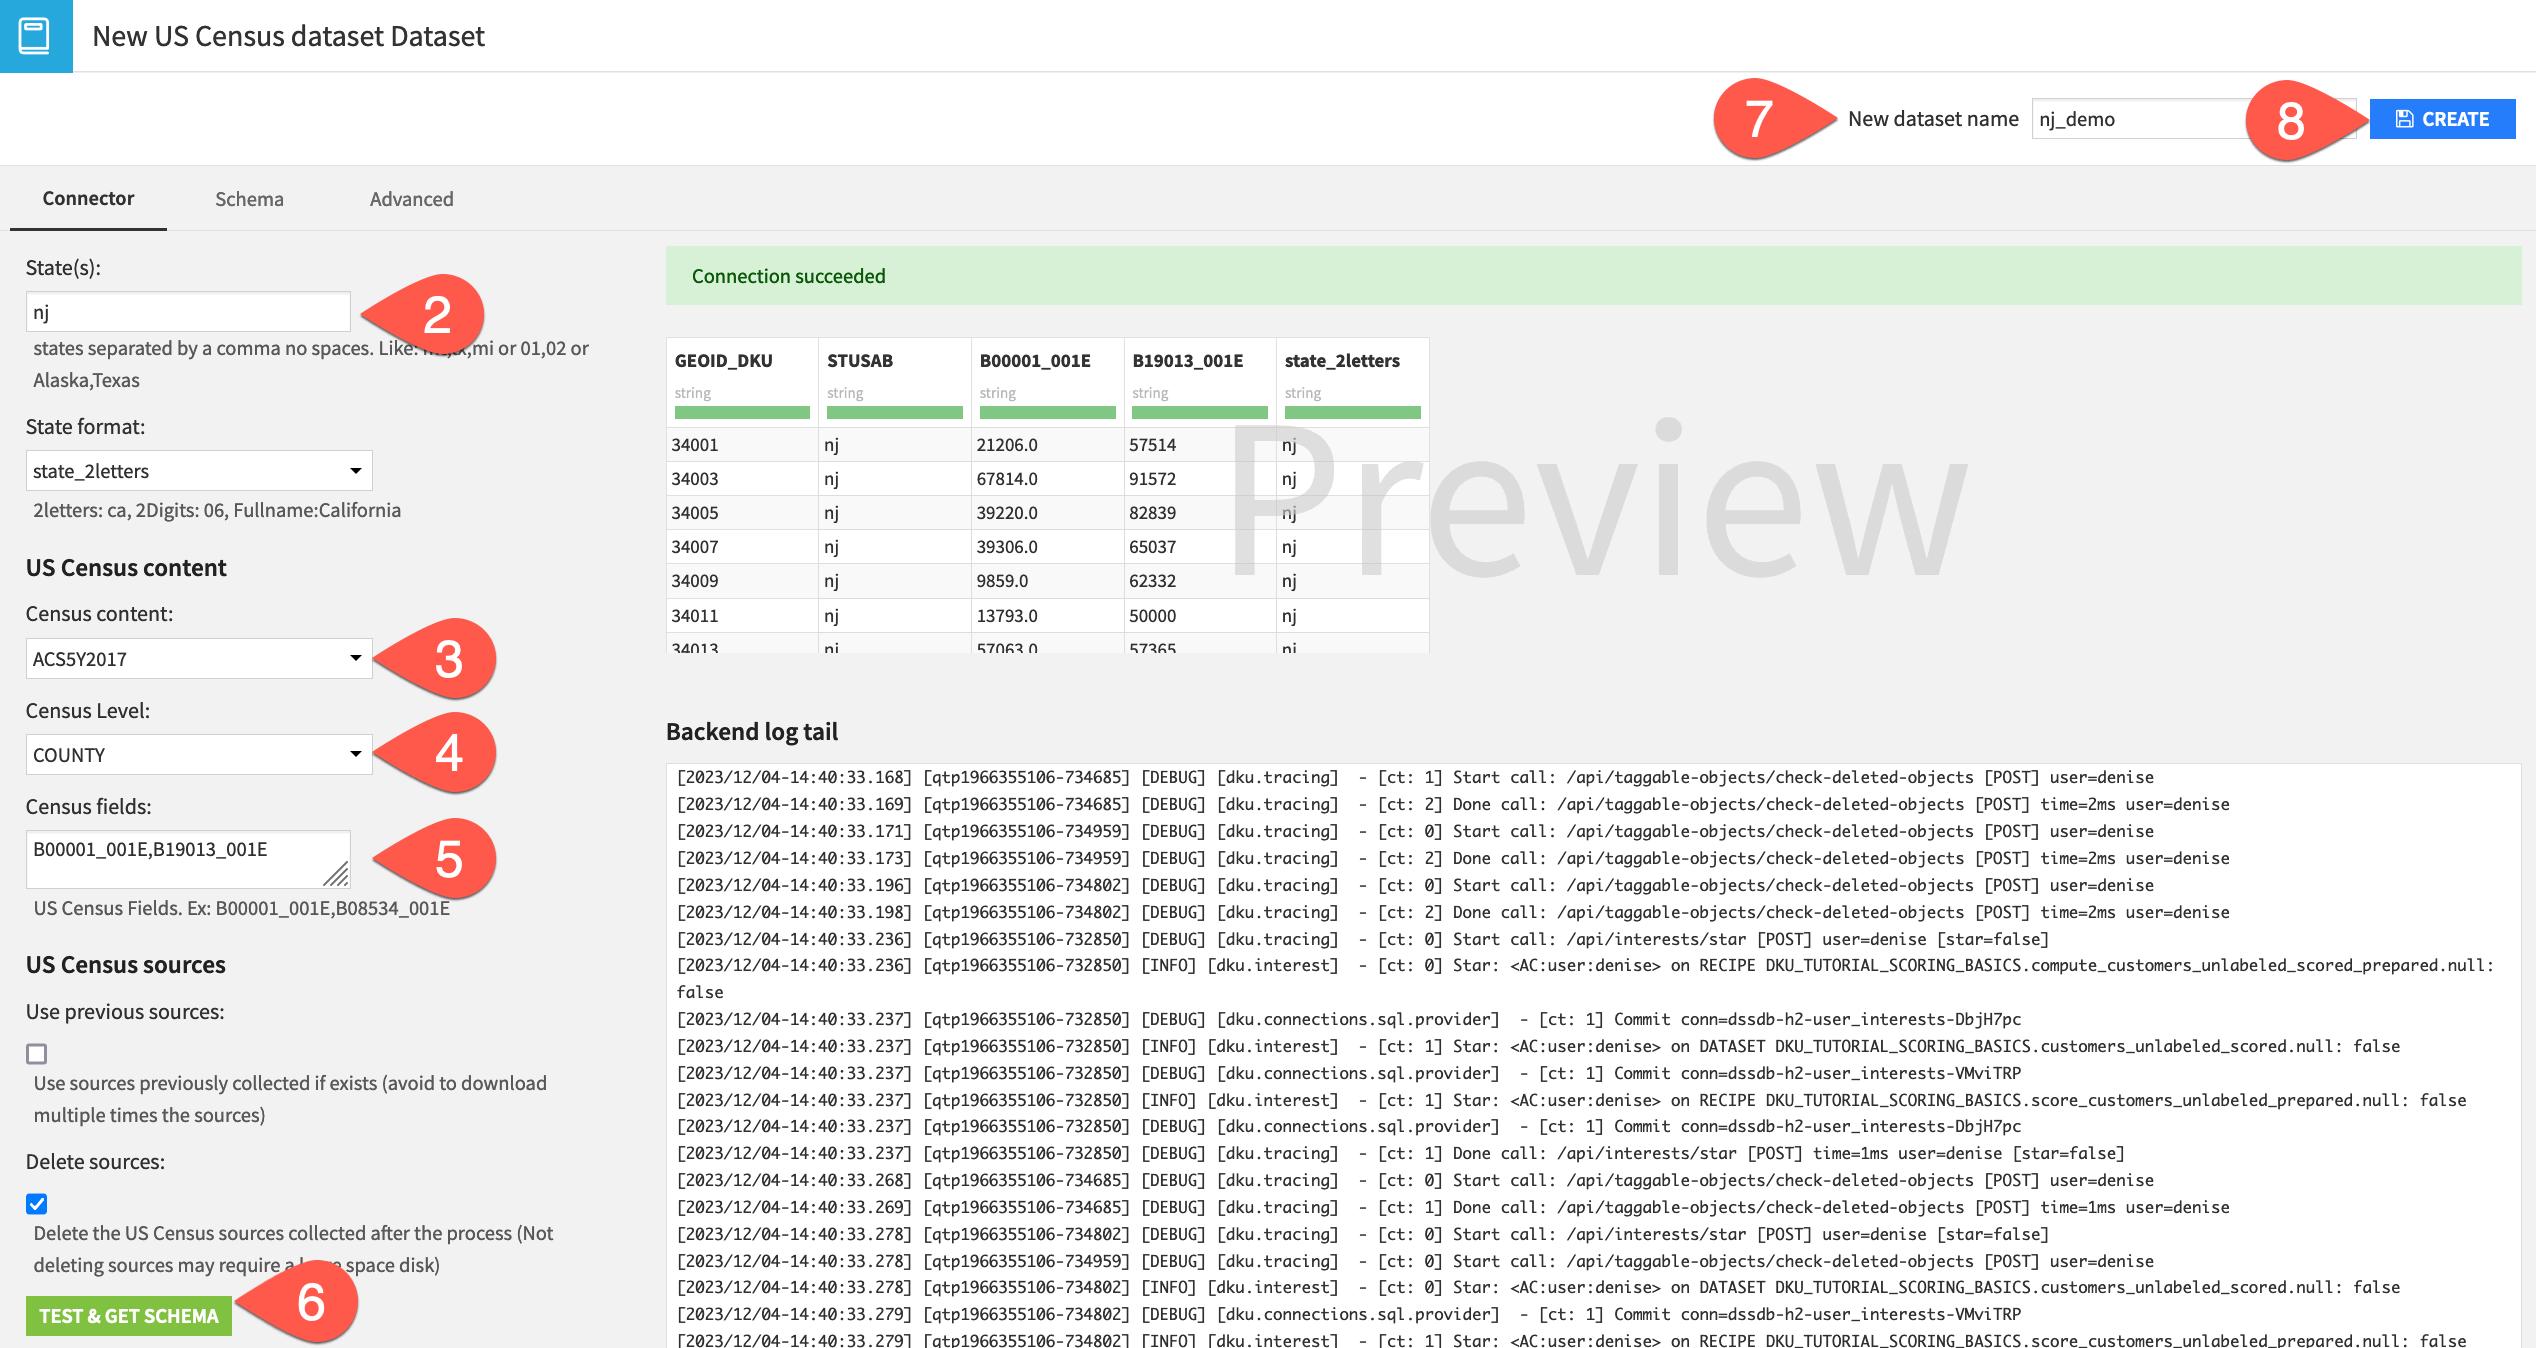Click the value 9859.0 in preview
2536x1348 pixels.
tap(1002, 581)
